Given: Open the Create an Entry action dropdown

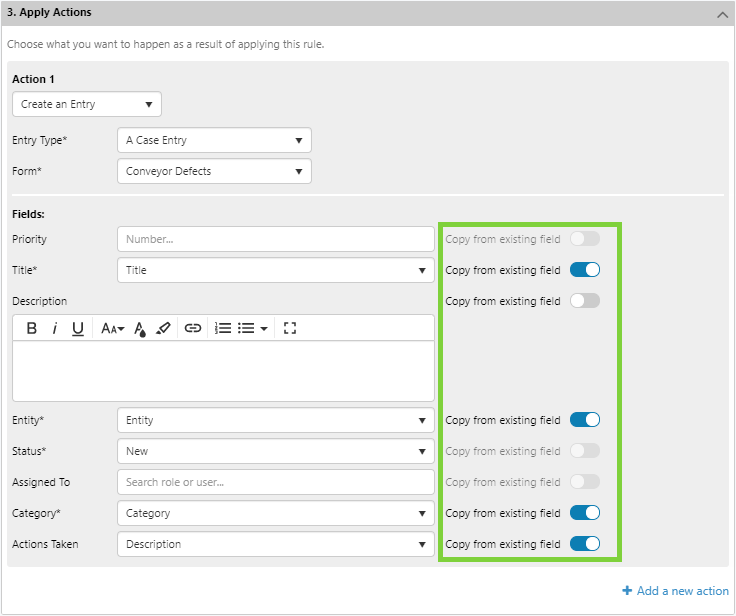Looking at the screenshot, I should 87,104.
